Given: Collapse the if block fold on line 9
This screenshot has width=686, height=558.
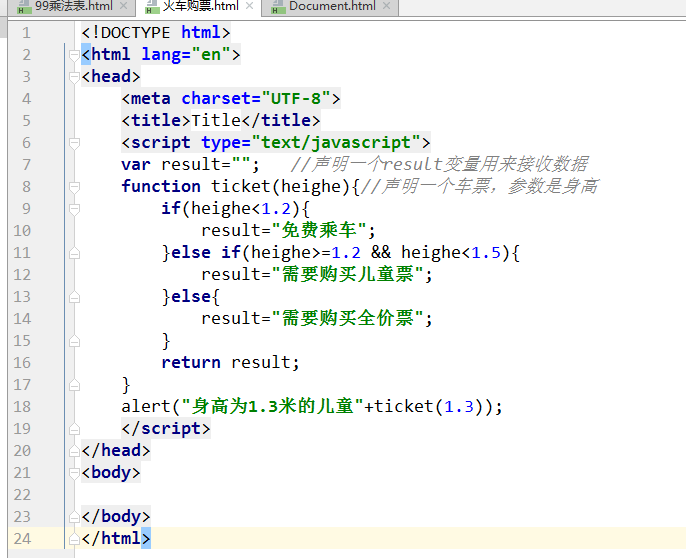Looking at the screenshot, I should (x=74, y=209).
